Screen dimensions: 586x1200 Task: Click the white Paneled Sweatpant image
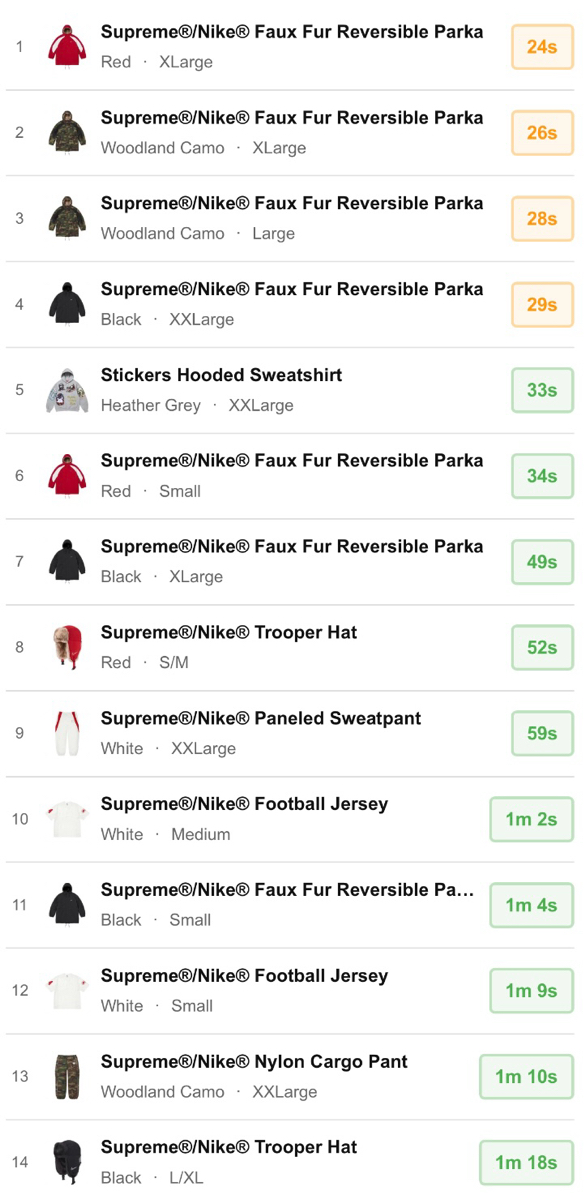click(x=67, y=733)
